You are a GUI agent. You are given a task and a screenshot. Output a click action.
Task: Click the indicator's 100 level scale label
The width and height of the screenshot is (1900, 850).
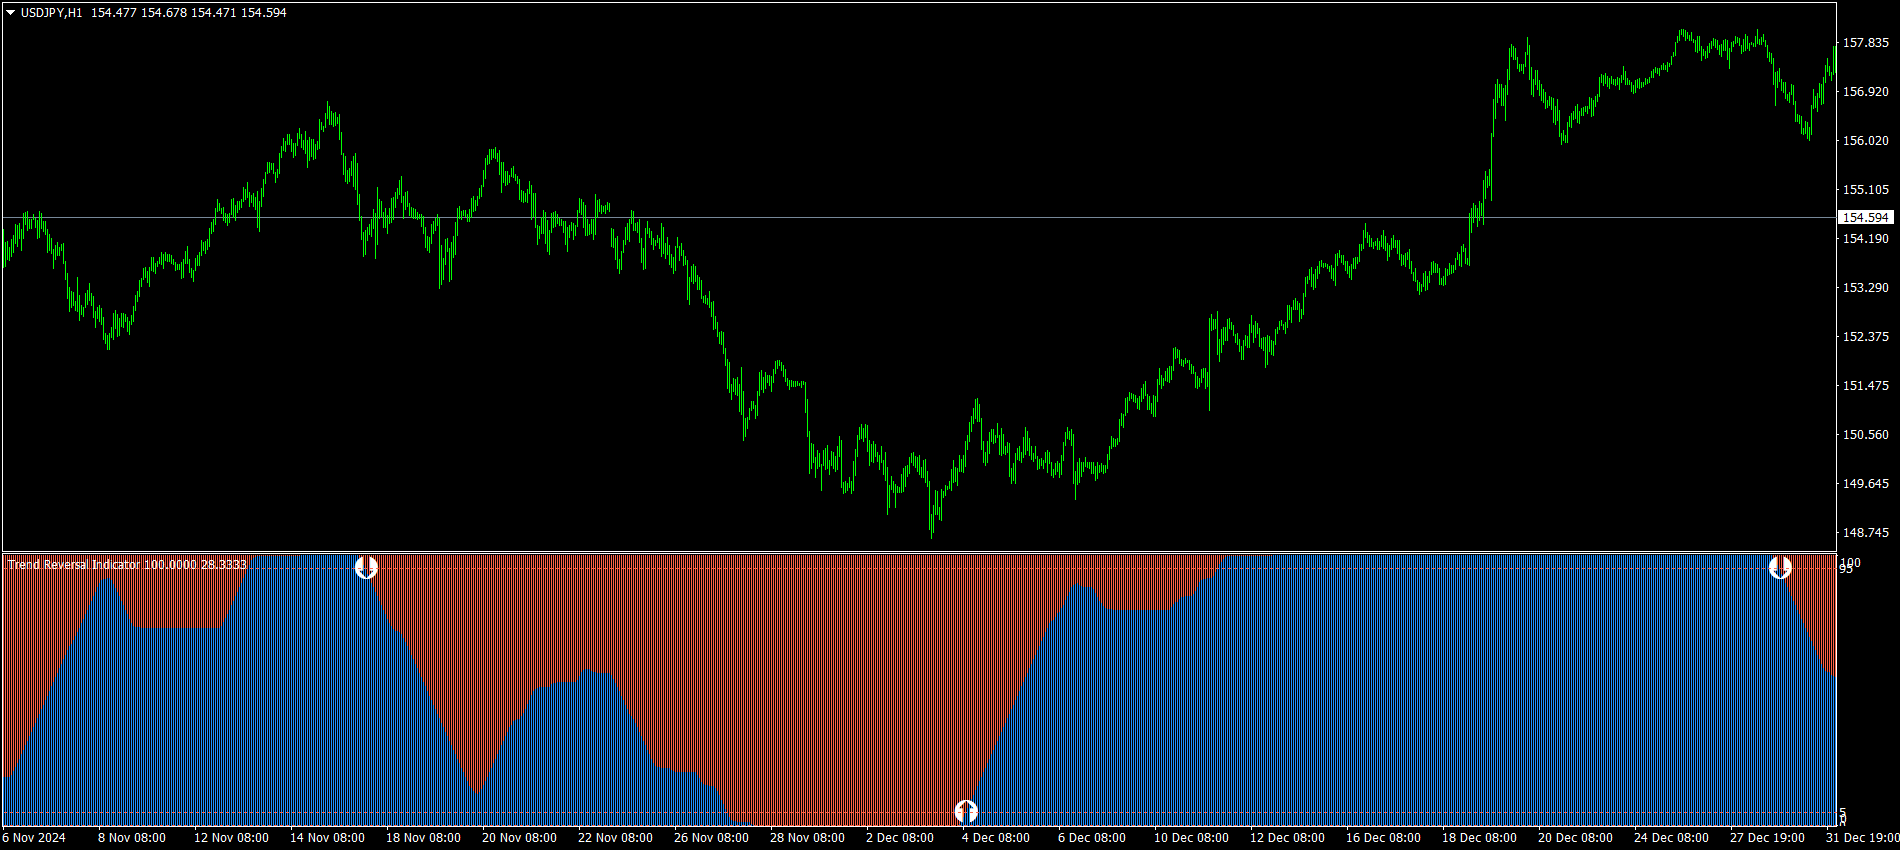(1849, 562)
